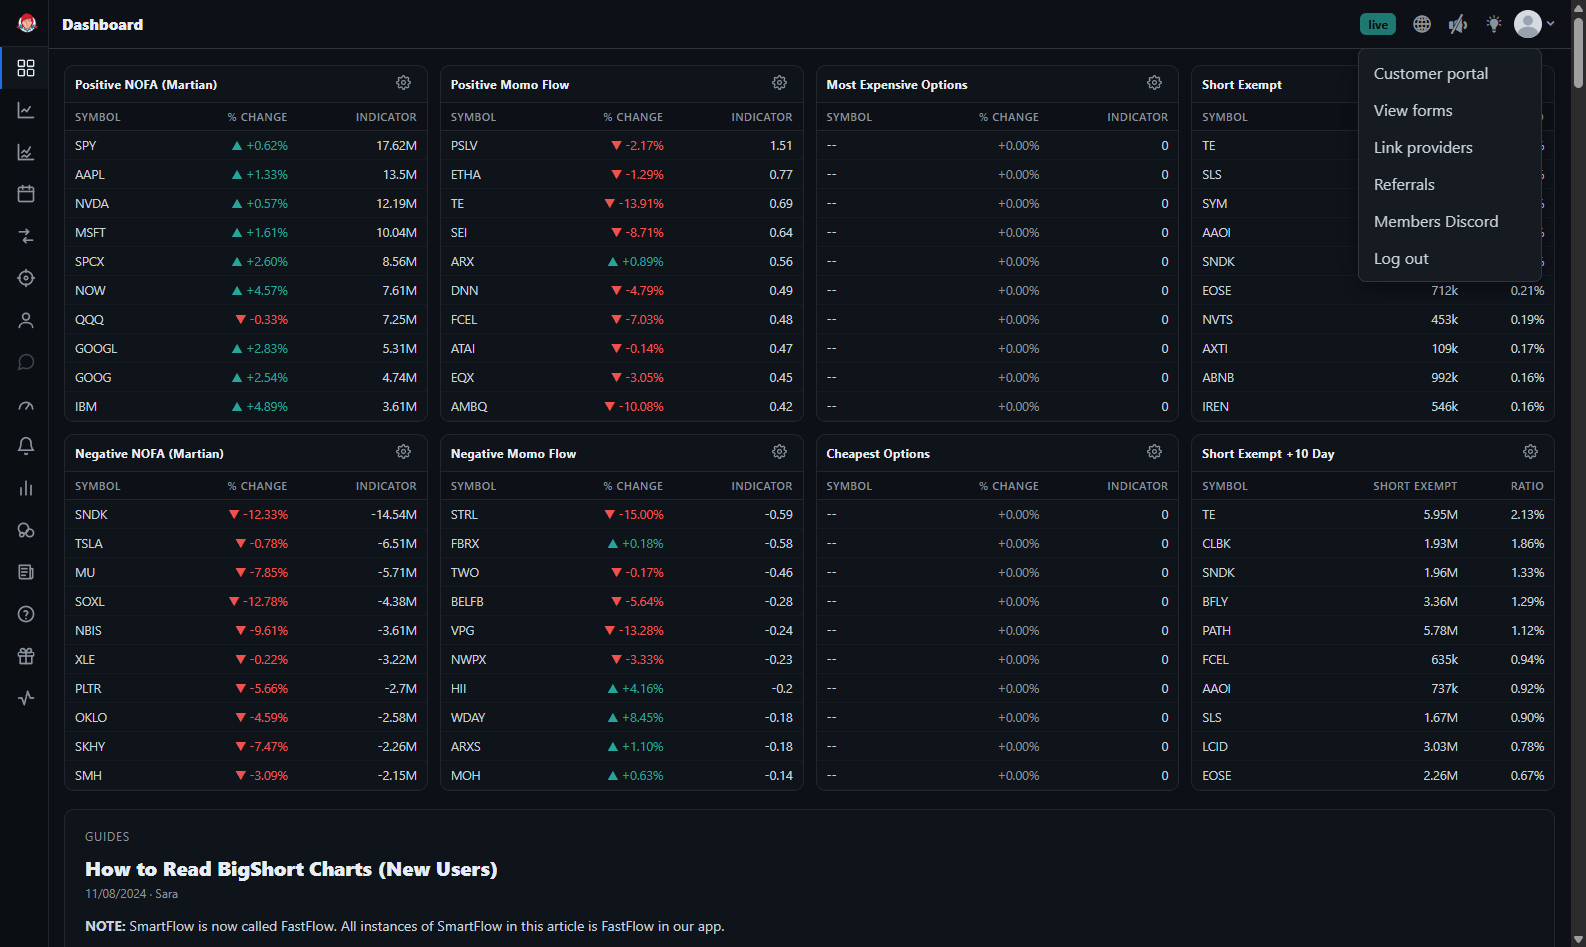Image resolution: width=1586 pixels, height=947 pixels.
Task: Collapse the user menu chevron beside avatar
Action: [1551, 24]
